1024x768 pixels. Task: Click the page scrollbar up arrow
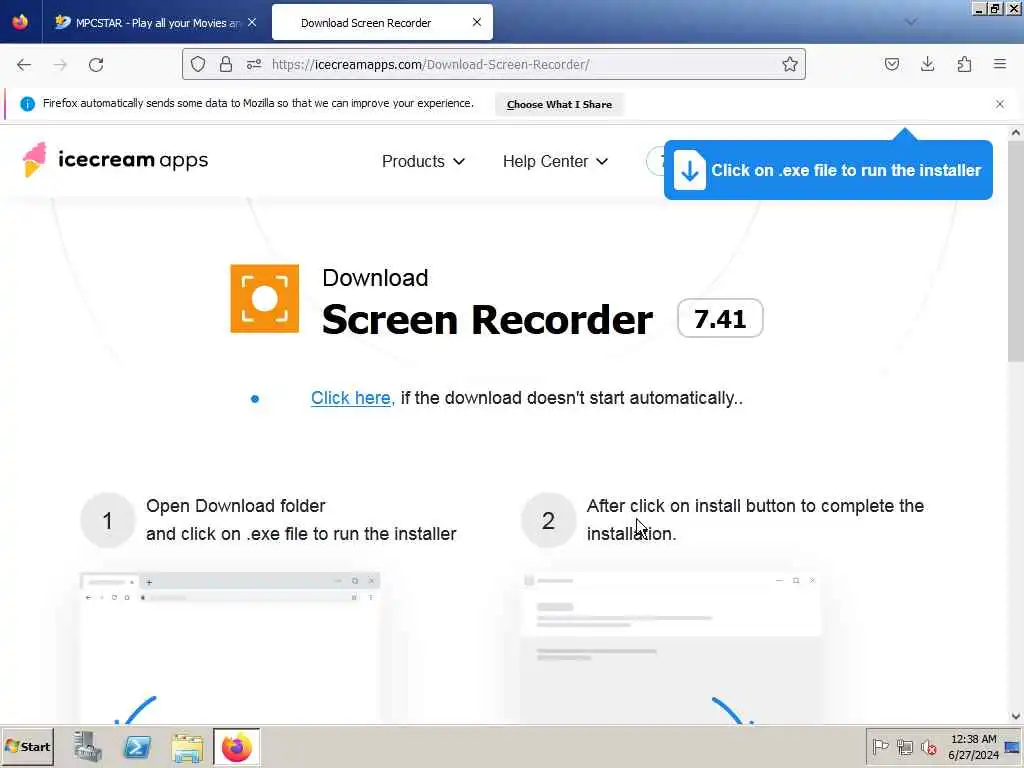[x=1016, y=133]
